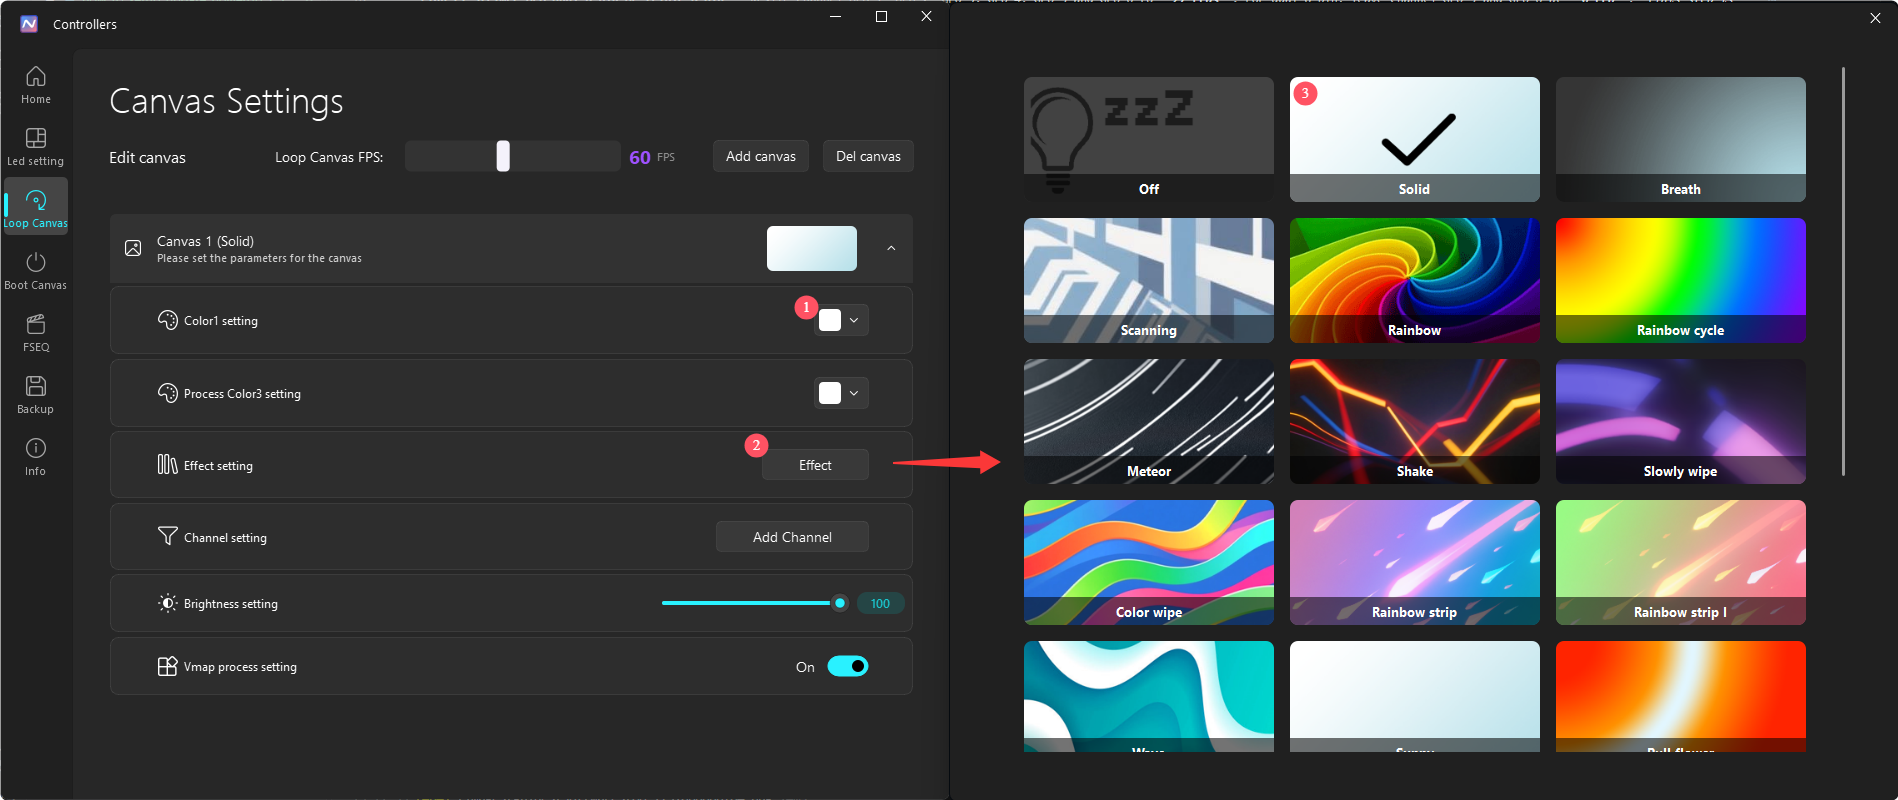Screen dimensions: 1898x800
Task: Click the Effect setting books icon
Action: (x=168, y=465)
